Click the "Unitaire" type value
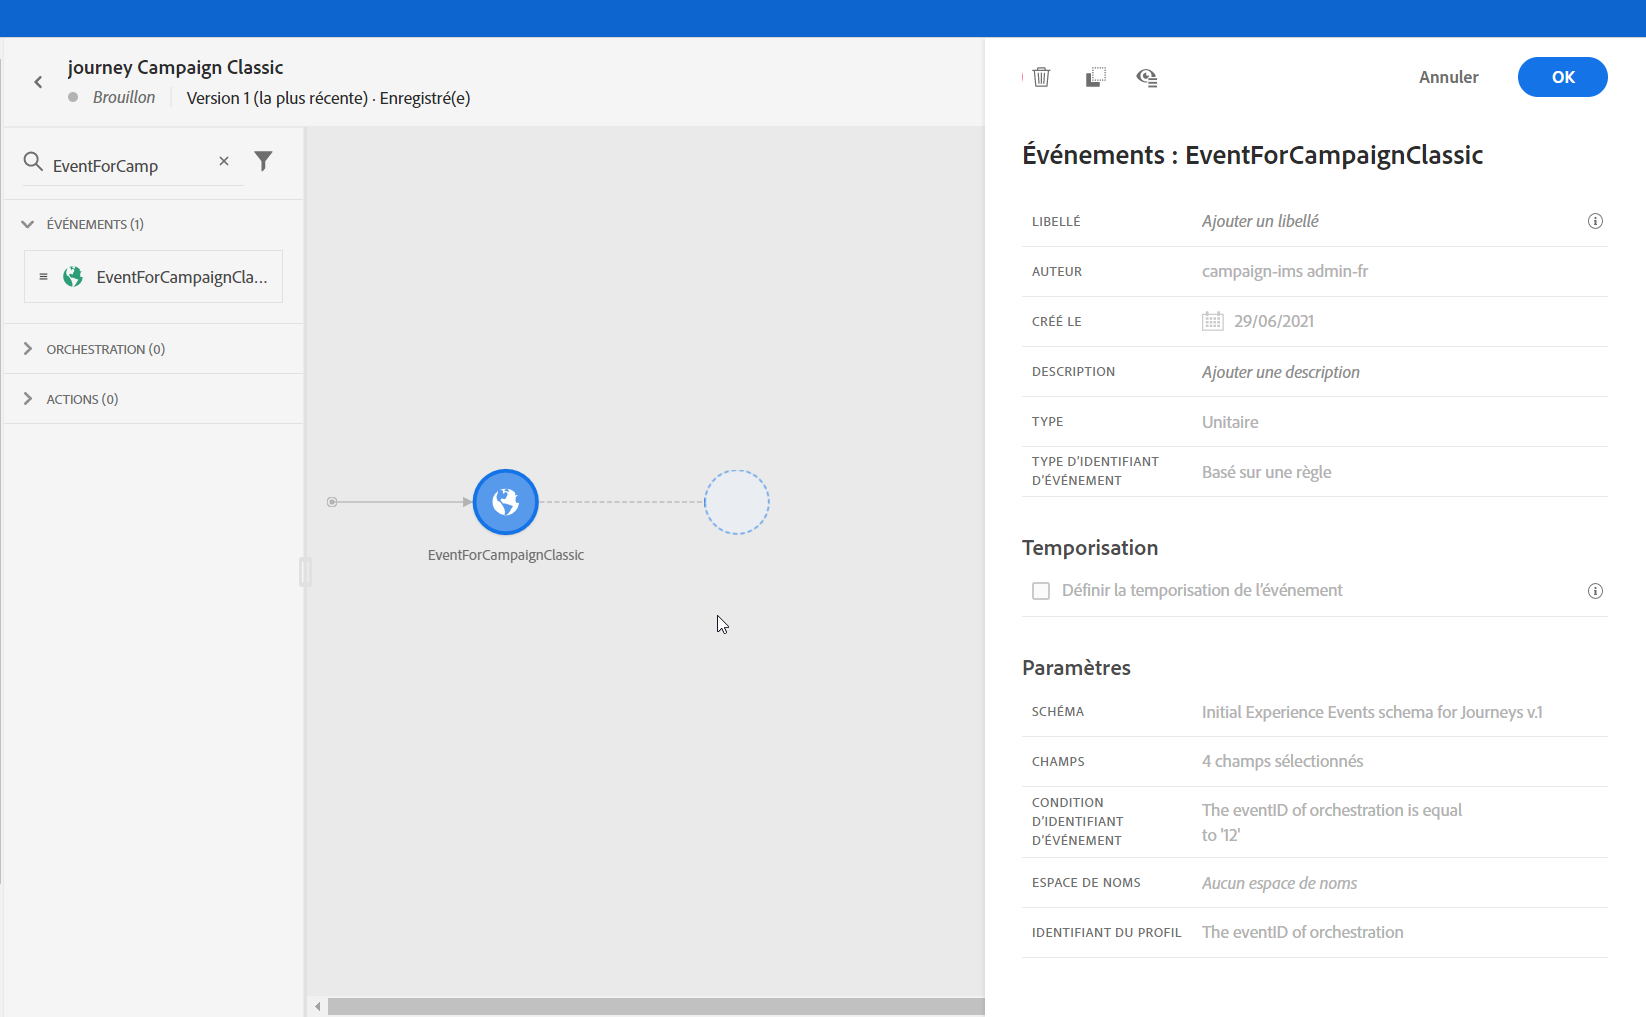The image size is (1646, 1017). coord(1230,422)
